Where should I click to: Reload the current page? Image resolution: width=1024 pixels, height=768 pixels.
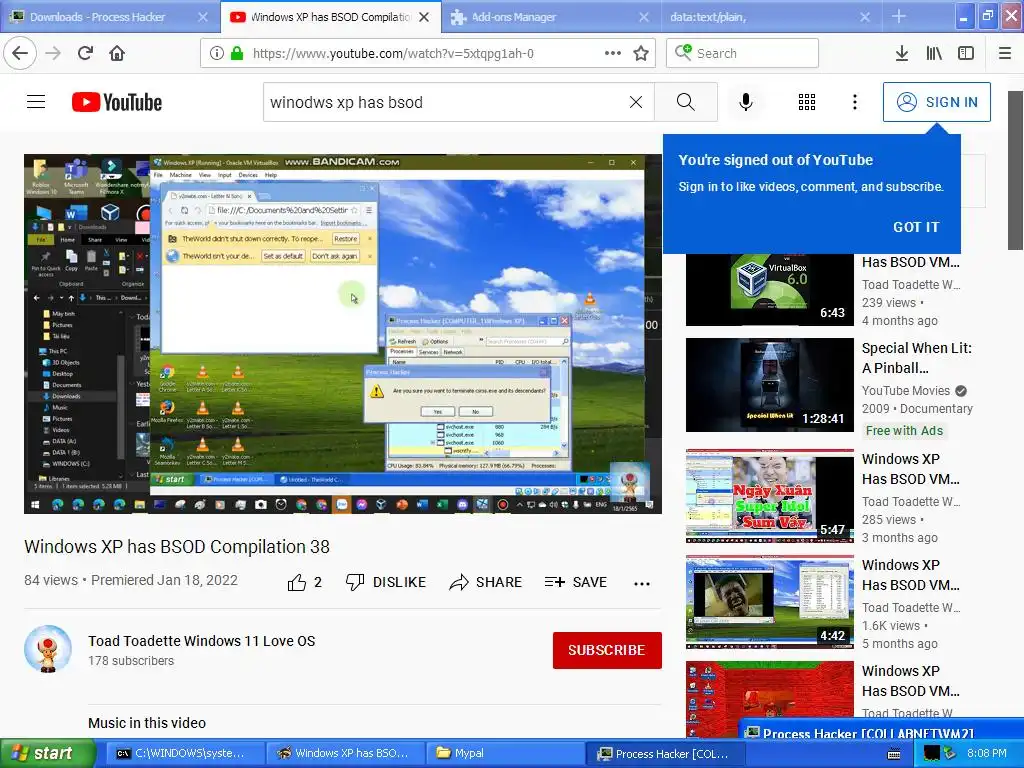click(x=85, y=53)
